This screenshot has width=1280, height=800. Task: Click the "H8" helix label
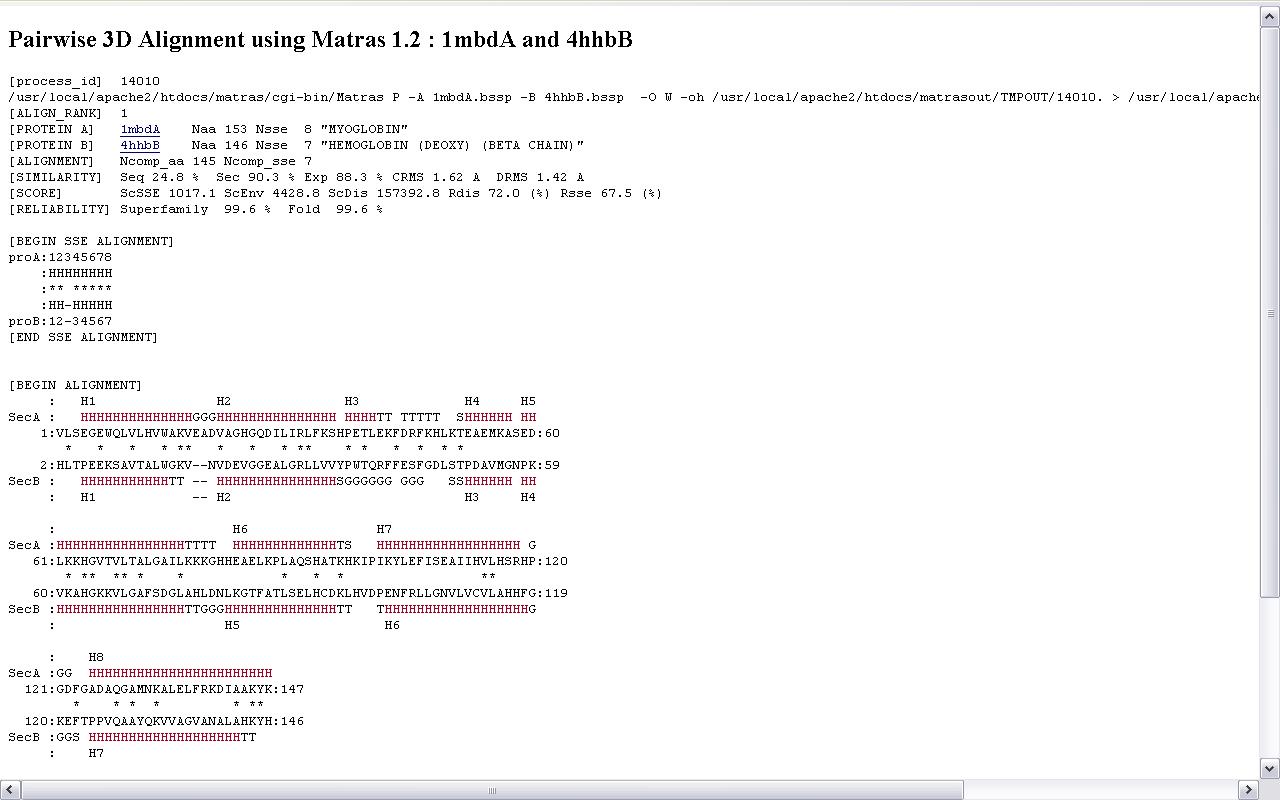tap(96, 657)
